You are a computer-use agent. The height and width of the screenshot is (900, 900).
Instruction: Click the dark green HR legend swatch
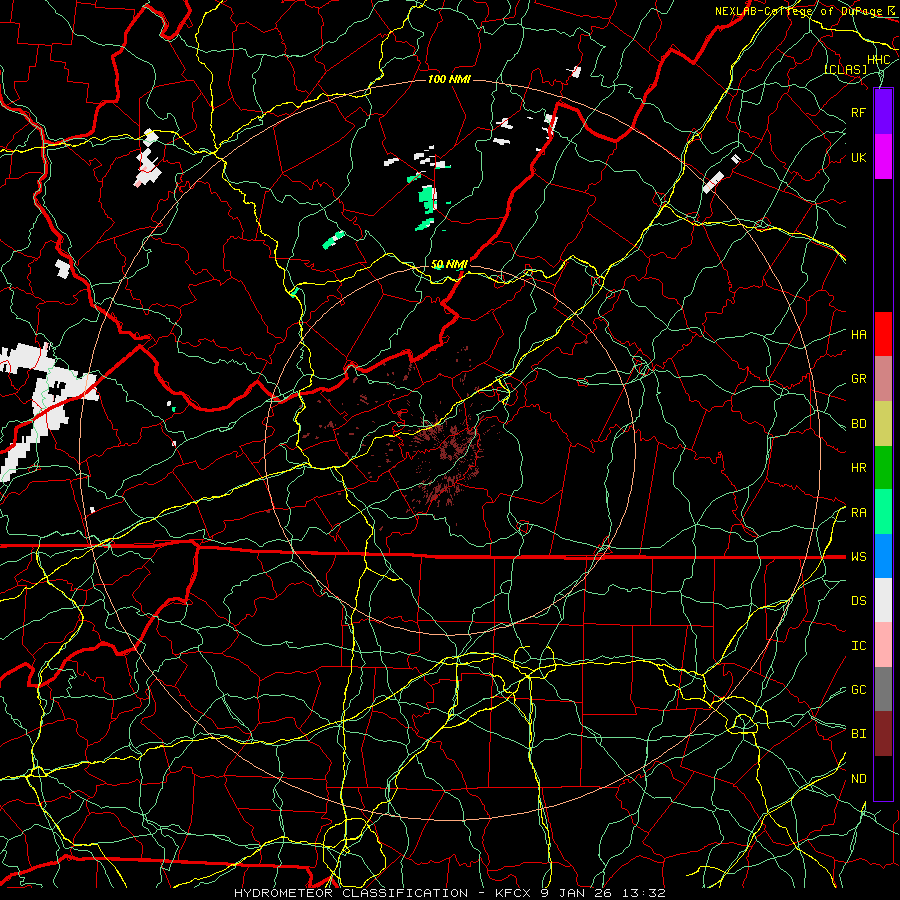[x=883, y=468]
